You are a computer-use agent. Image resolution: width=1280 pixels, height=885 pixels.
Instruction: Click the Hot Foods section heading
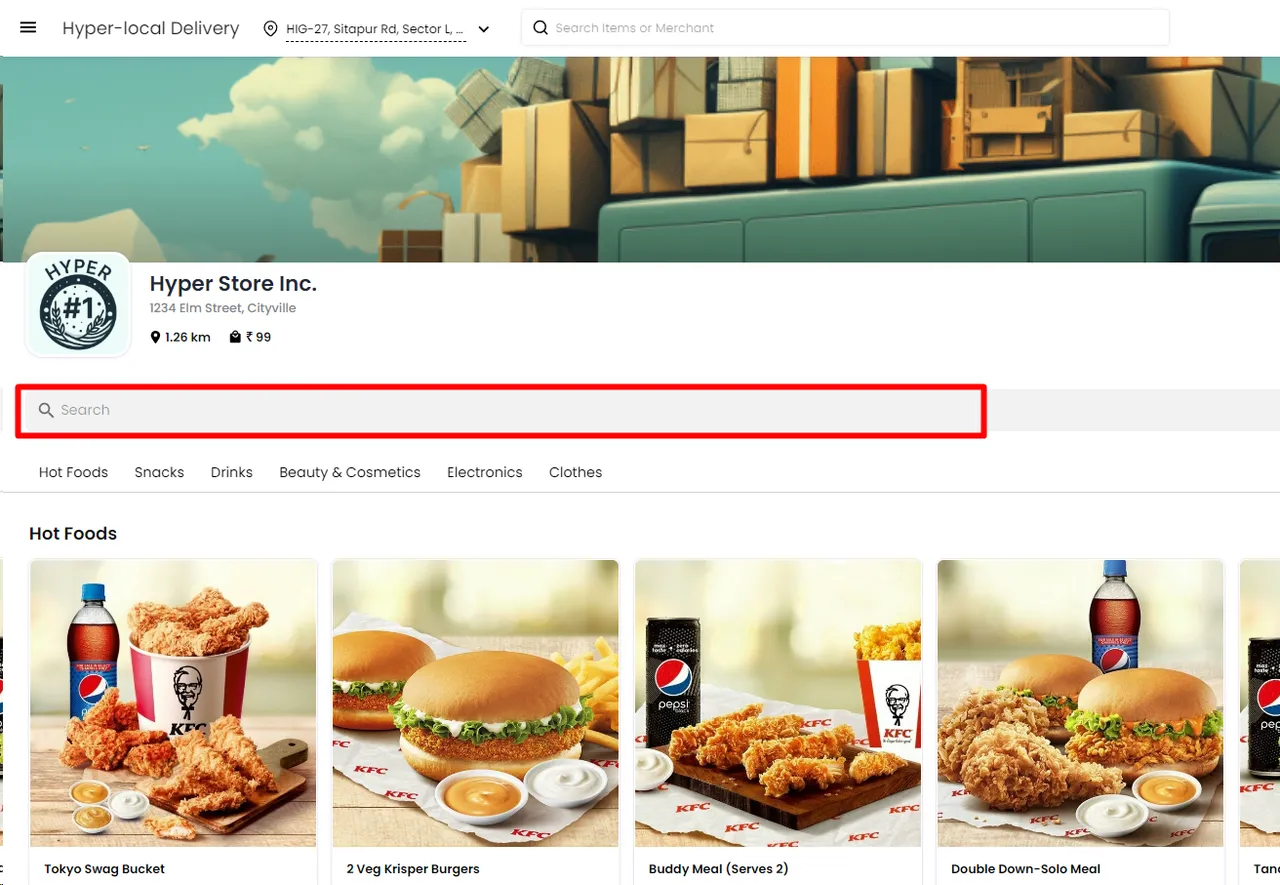(x=73, y=534)
